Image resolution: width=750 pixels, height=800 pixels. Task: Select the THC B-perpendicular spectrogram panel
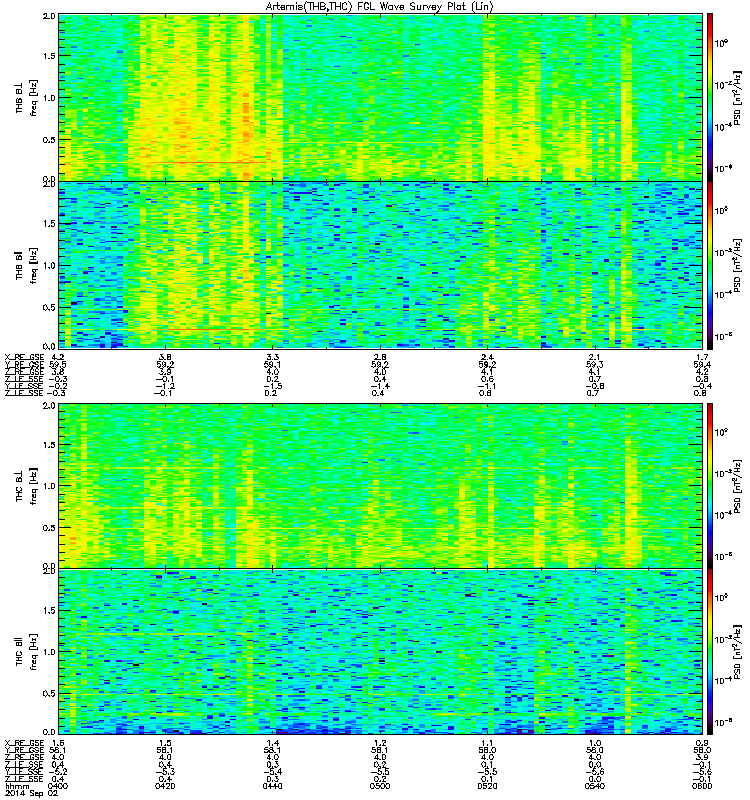380,486
